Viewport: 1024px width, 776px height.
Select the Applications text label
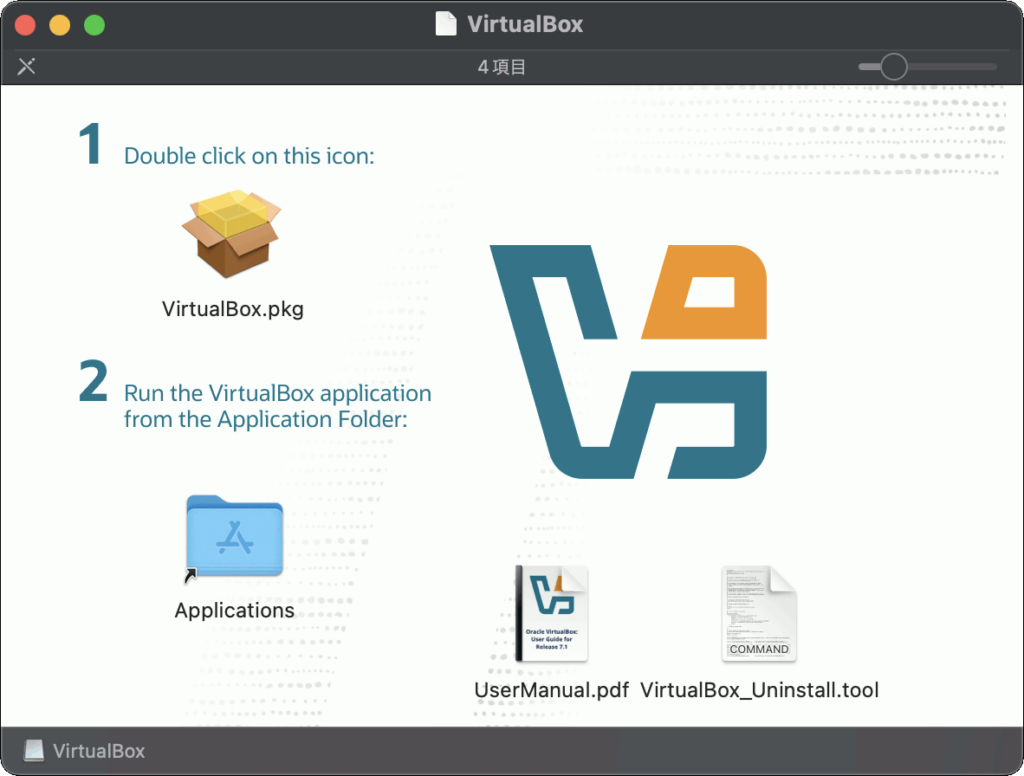[234, 610]
